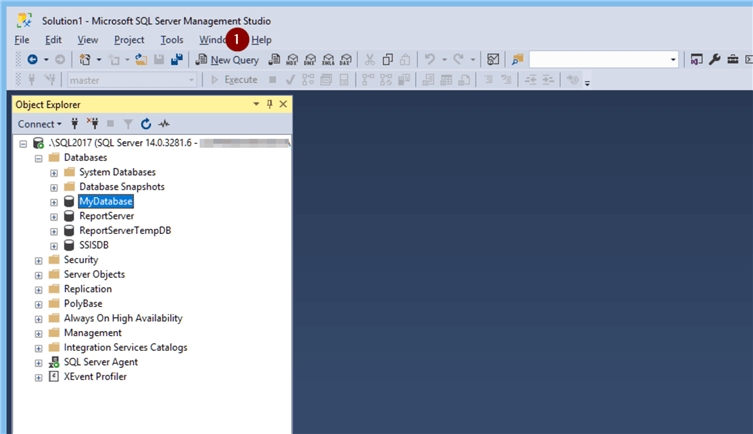
Task: Click the Refresh icon in Object Explorer
Action: pyautogui.click(x=146, y=124)
